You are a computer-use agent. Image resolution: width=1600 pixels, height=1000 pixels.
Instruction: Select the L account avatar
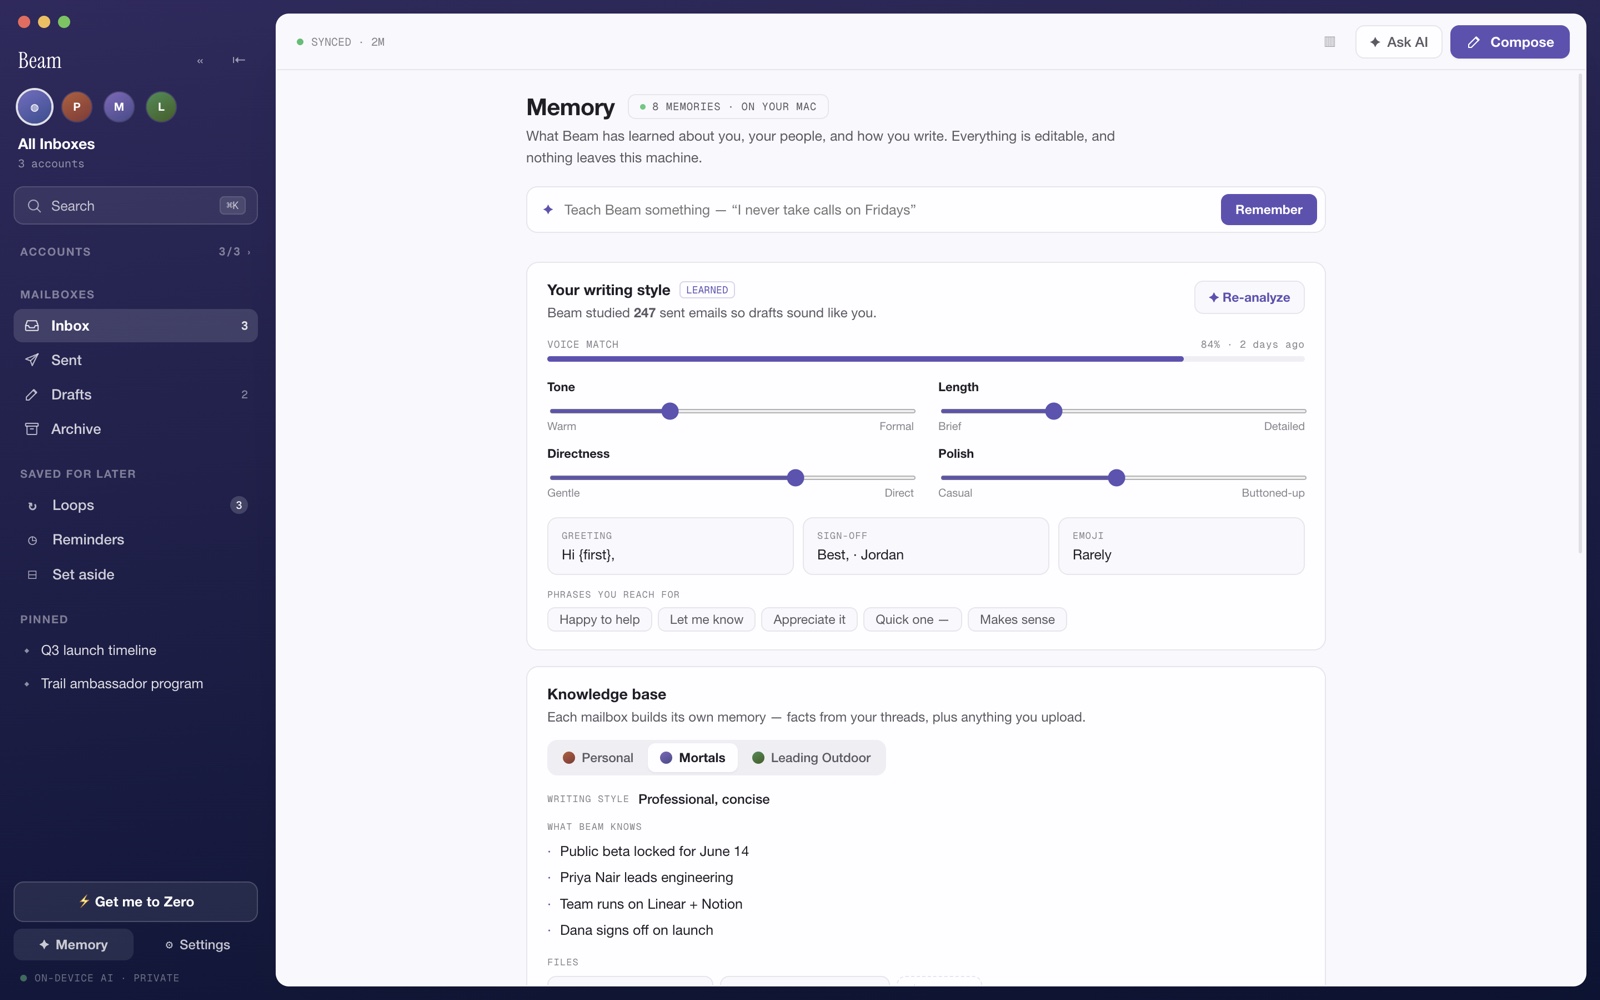161,107
